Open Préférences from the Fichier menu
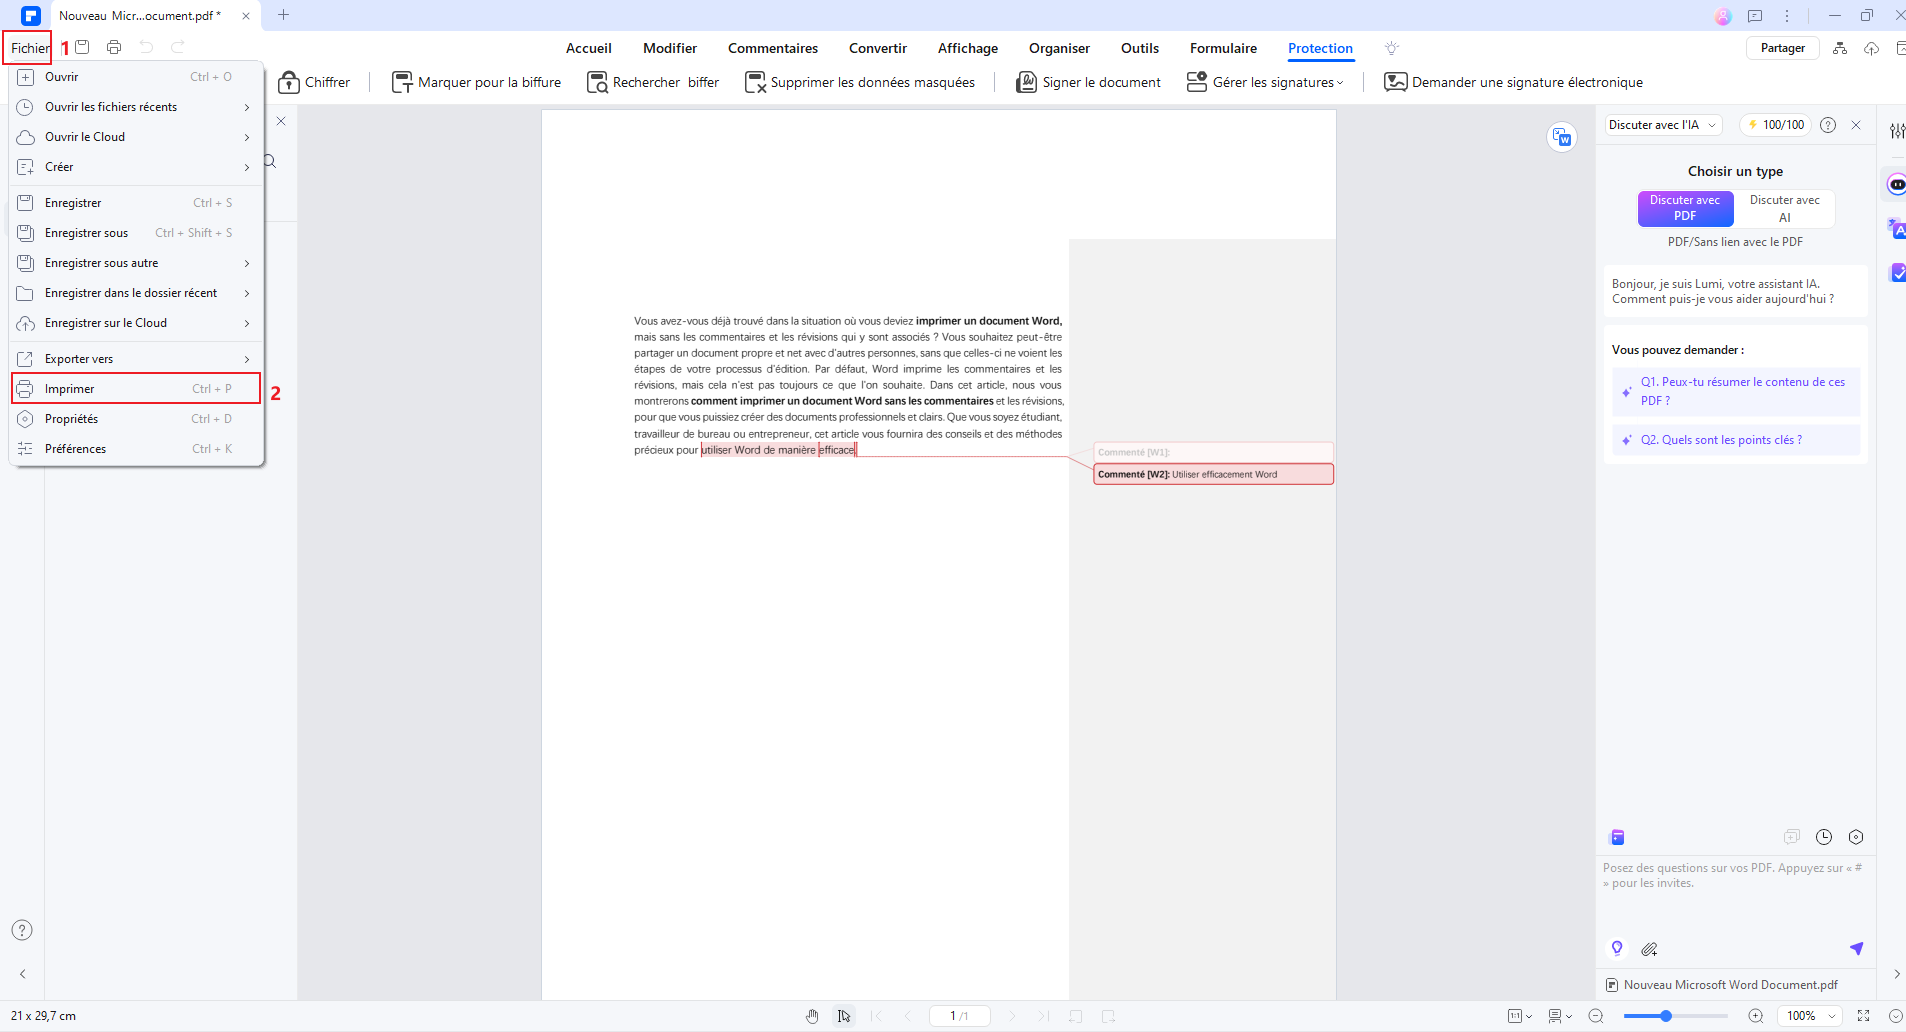The image size is (1906, 1032). coord(136,449)
